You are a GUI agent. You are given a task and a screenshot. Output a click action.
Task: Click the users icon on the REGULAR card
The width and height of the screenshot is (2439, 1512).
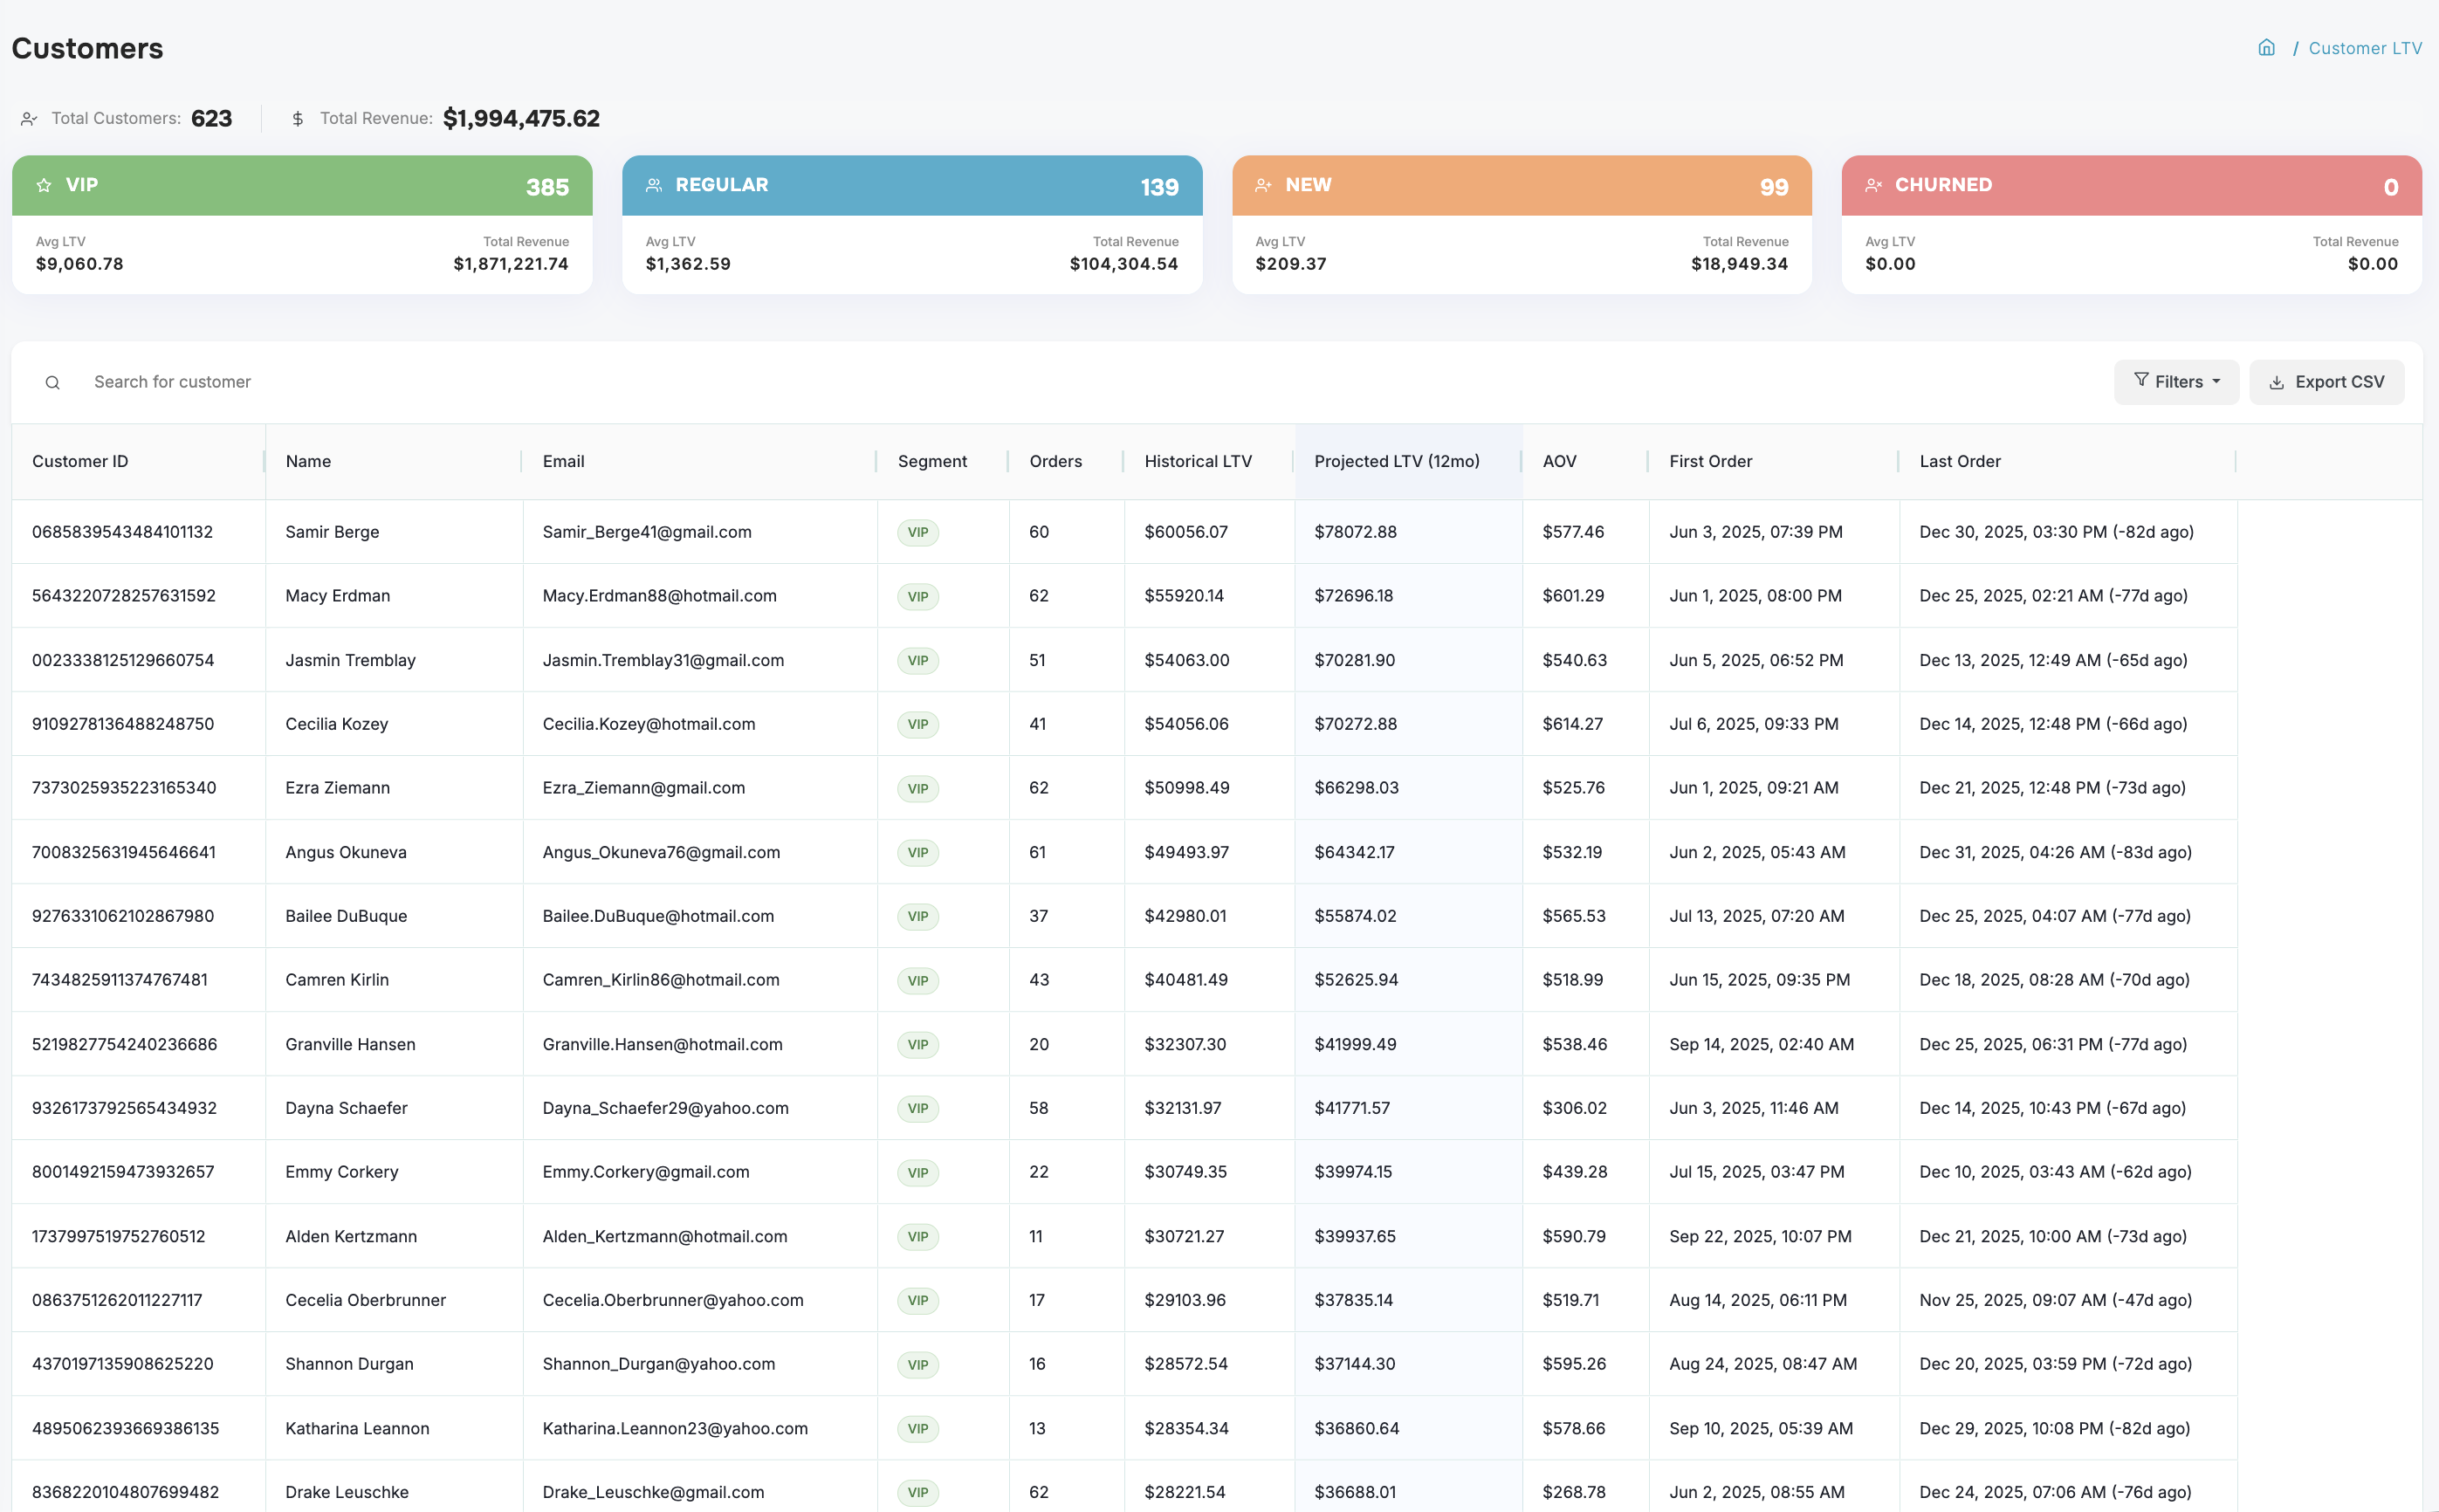(655, 184)
